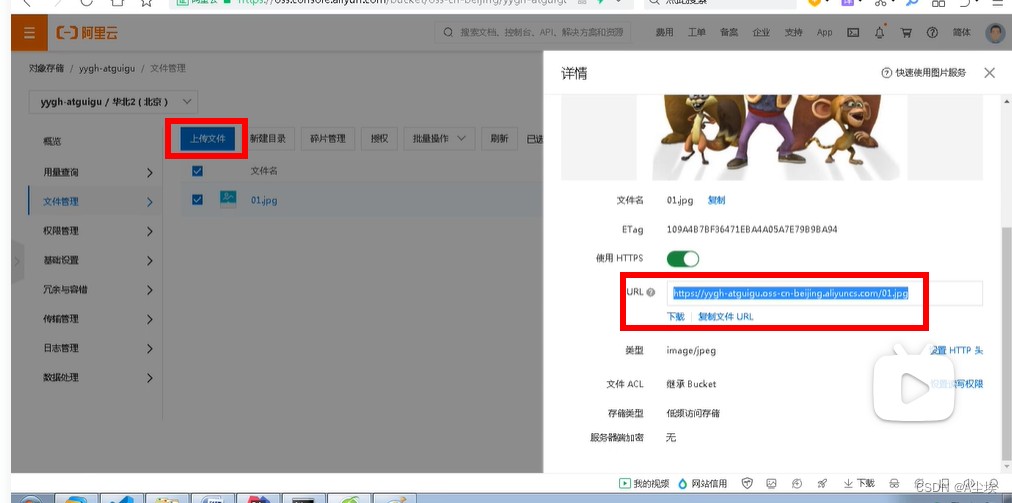Click the file URL text field
The height and width of the screenshot is (503, 1012).
tap(825, 293)
